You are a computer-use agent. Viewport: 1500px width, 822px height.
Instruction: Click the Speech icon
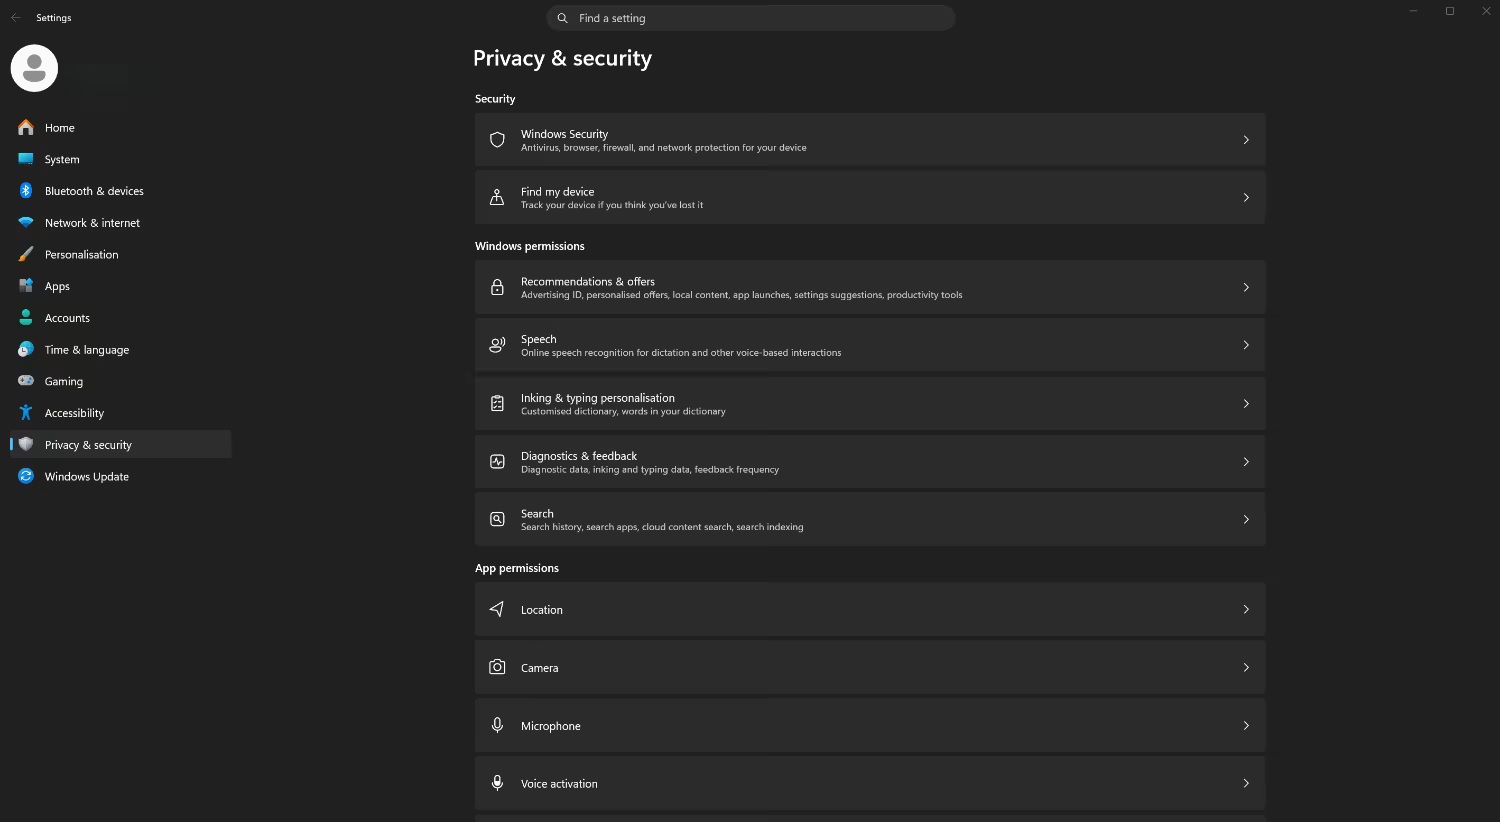497,345
